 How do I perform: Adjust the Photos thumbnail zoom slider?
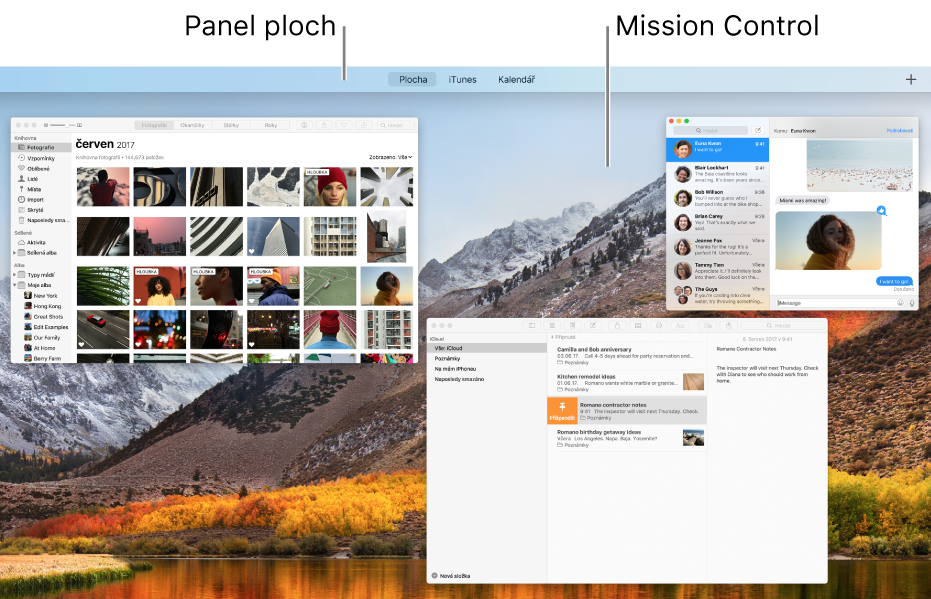tap(62, 125)
